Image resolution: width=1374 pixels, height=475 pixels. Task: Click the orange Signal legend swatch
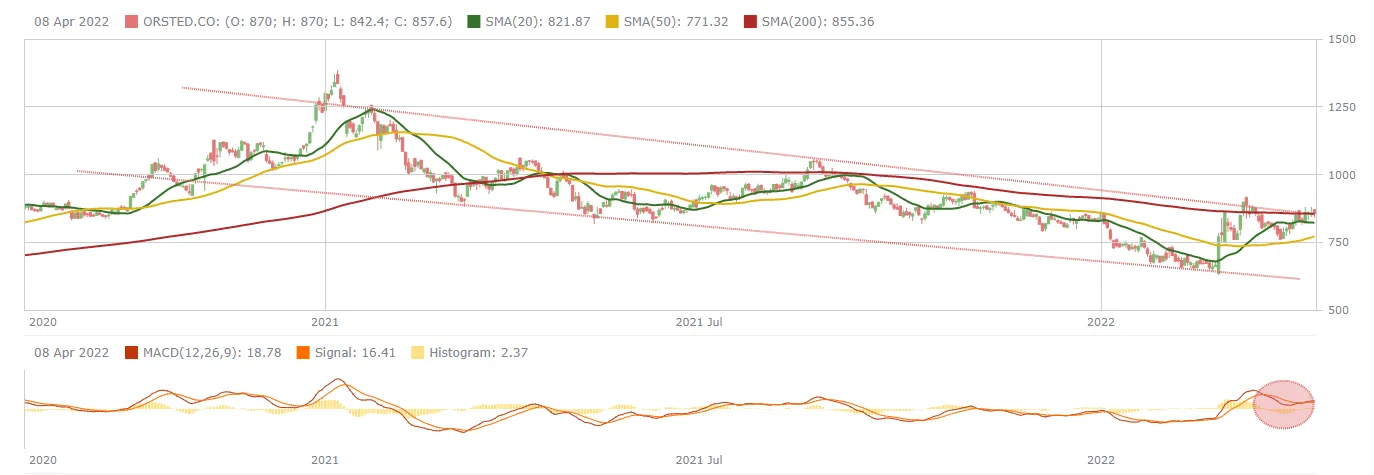(x=303, y=352)
